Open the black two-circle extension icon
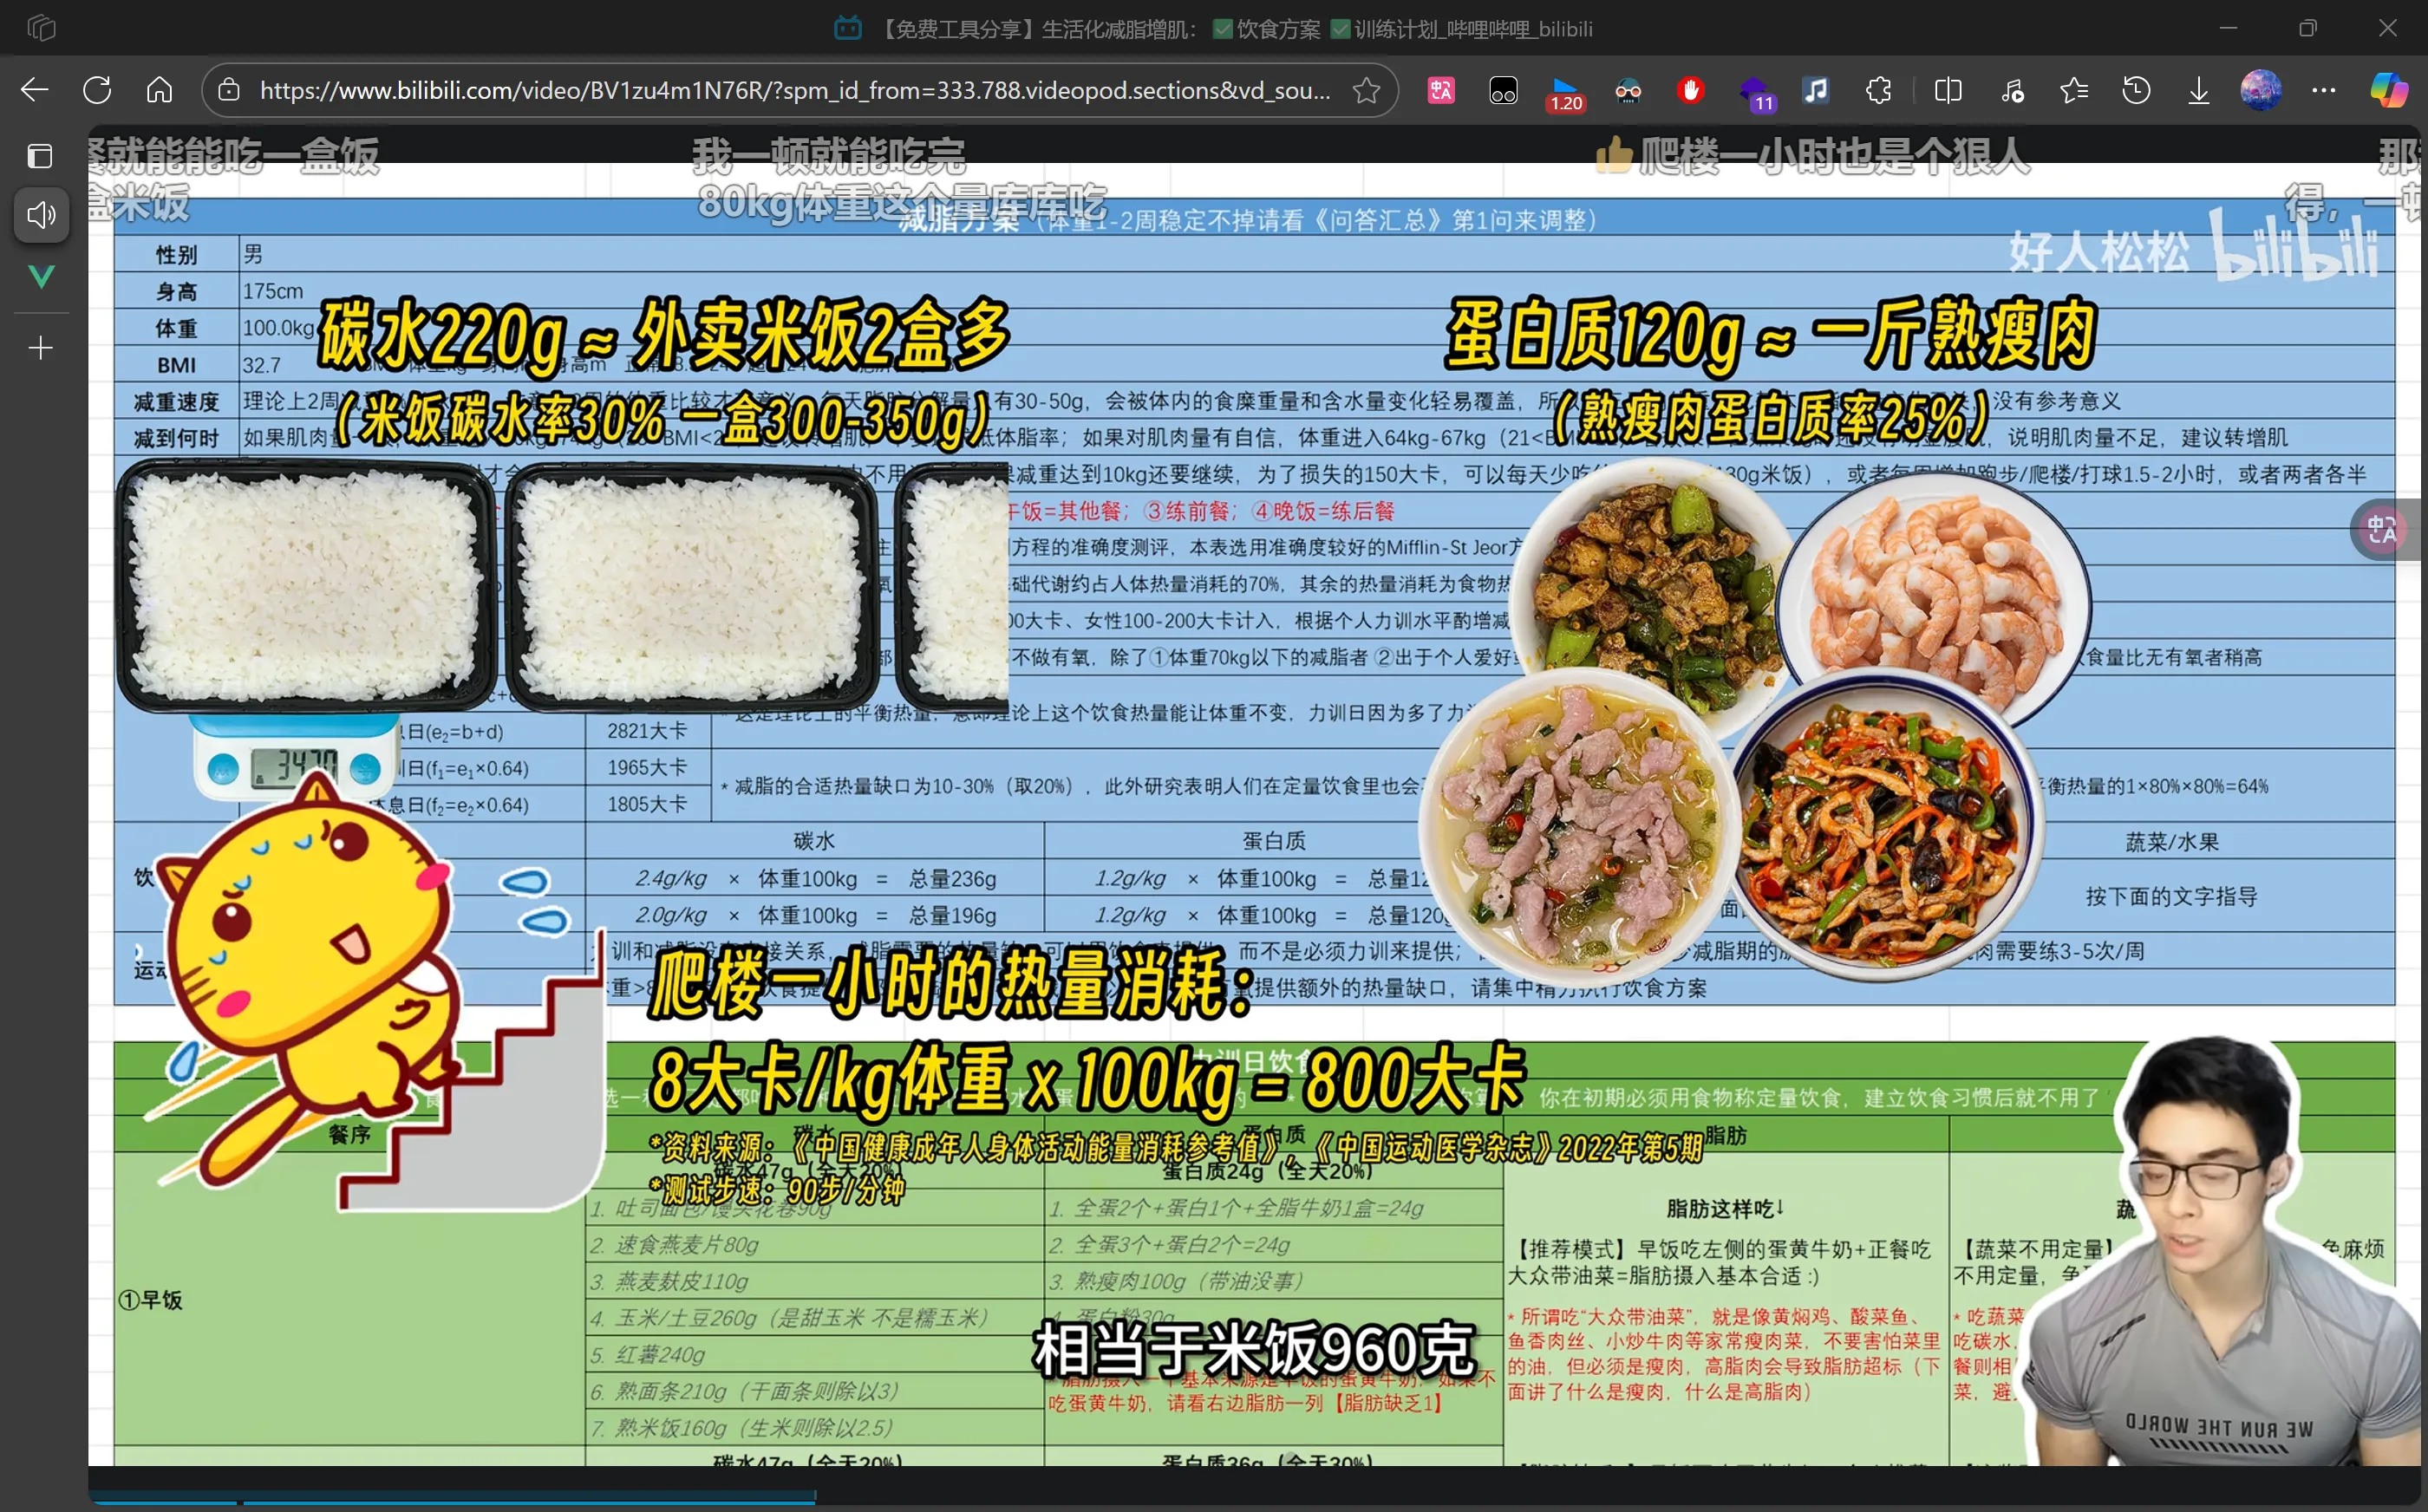2428x1512 pixels. point(1503,90)
